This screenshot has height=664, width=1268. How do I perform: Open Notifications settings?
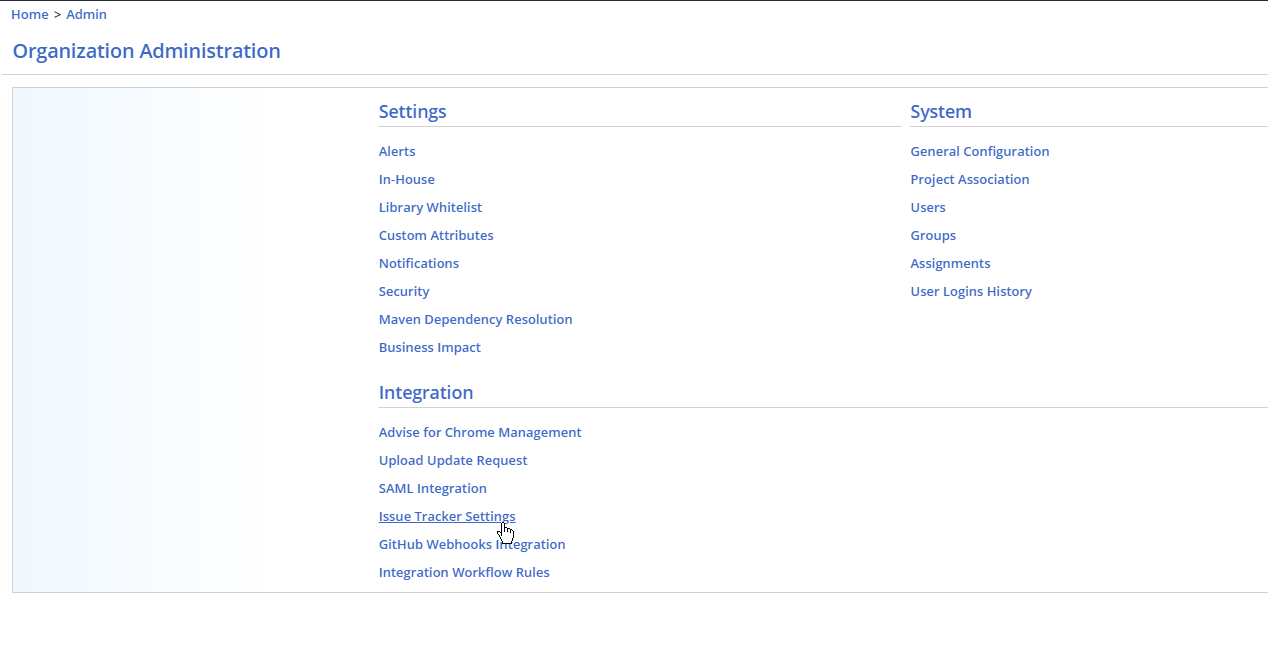coord(418,264)
